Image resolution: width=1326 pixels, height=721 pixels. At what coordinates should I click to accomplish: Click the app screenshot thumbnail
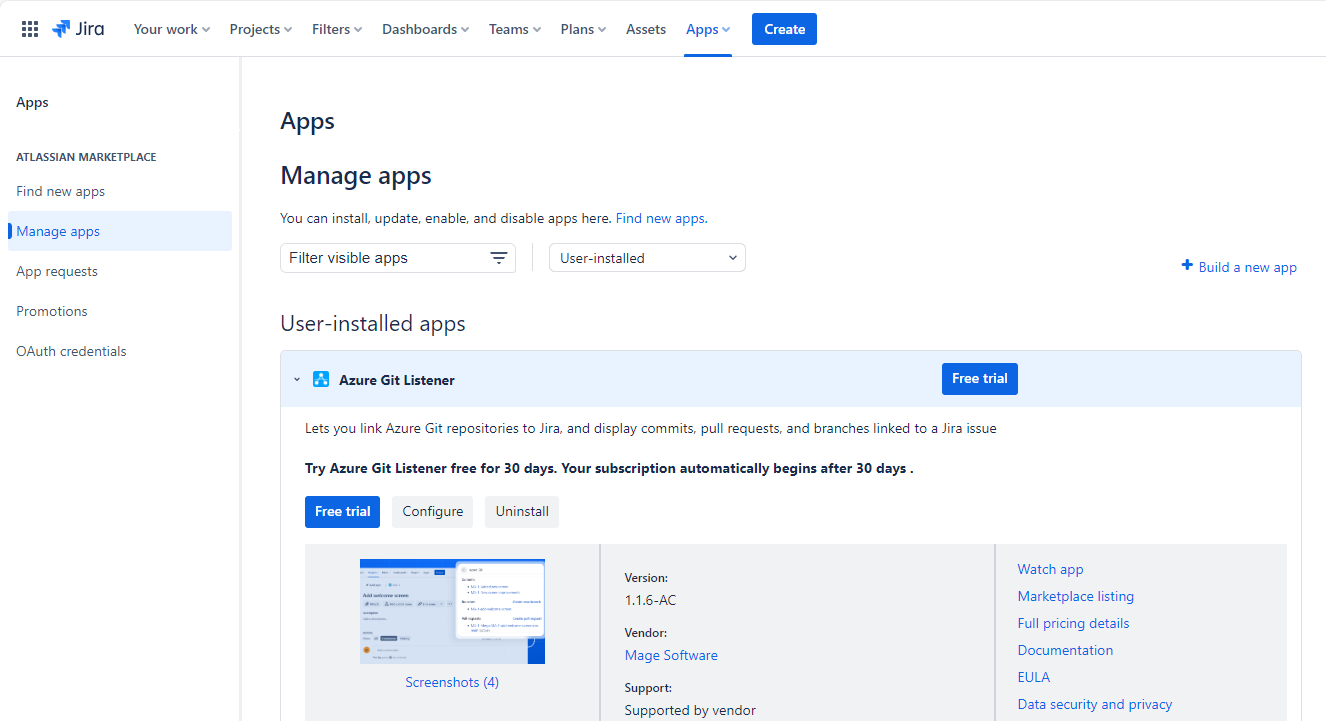(x=452, y=611)
